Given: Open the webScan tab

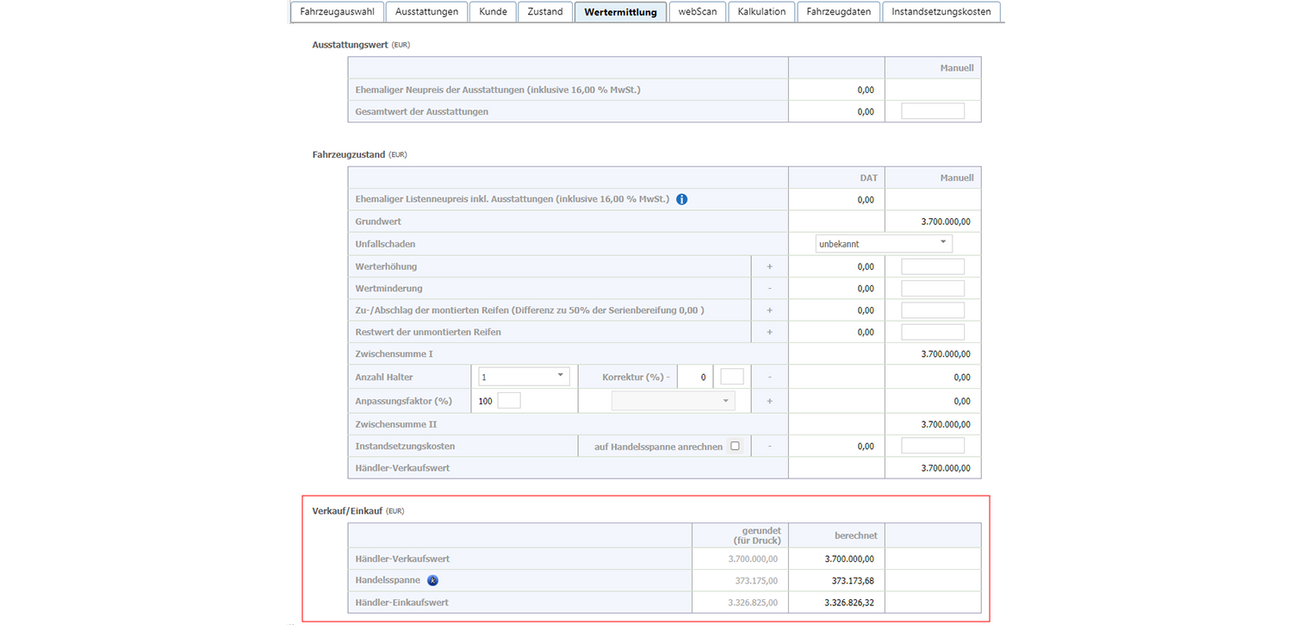Looking at the screenshot, I should 697,12.
